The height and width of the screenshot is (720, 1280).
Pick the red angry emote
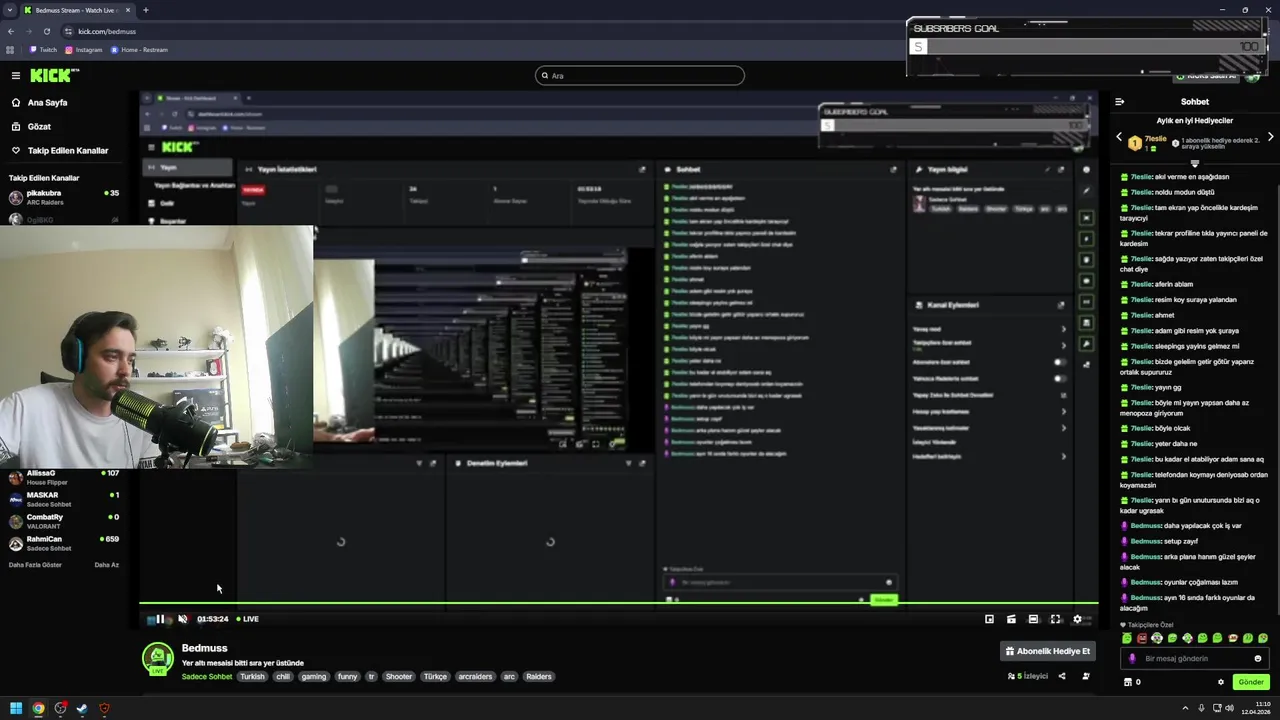tap(1142, 638)
